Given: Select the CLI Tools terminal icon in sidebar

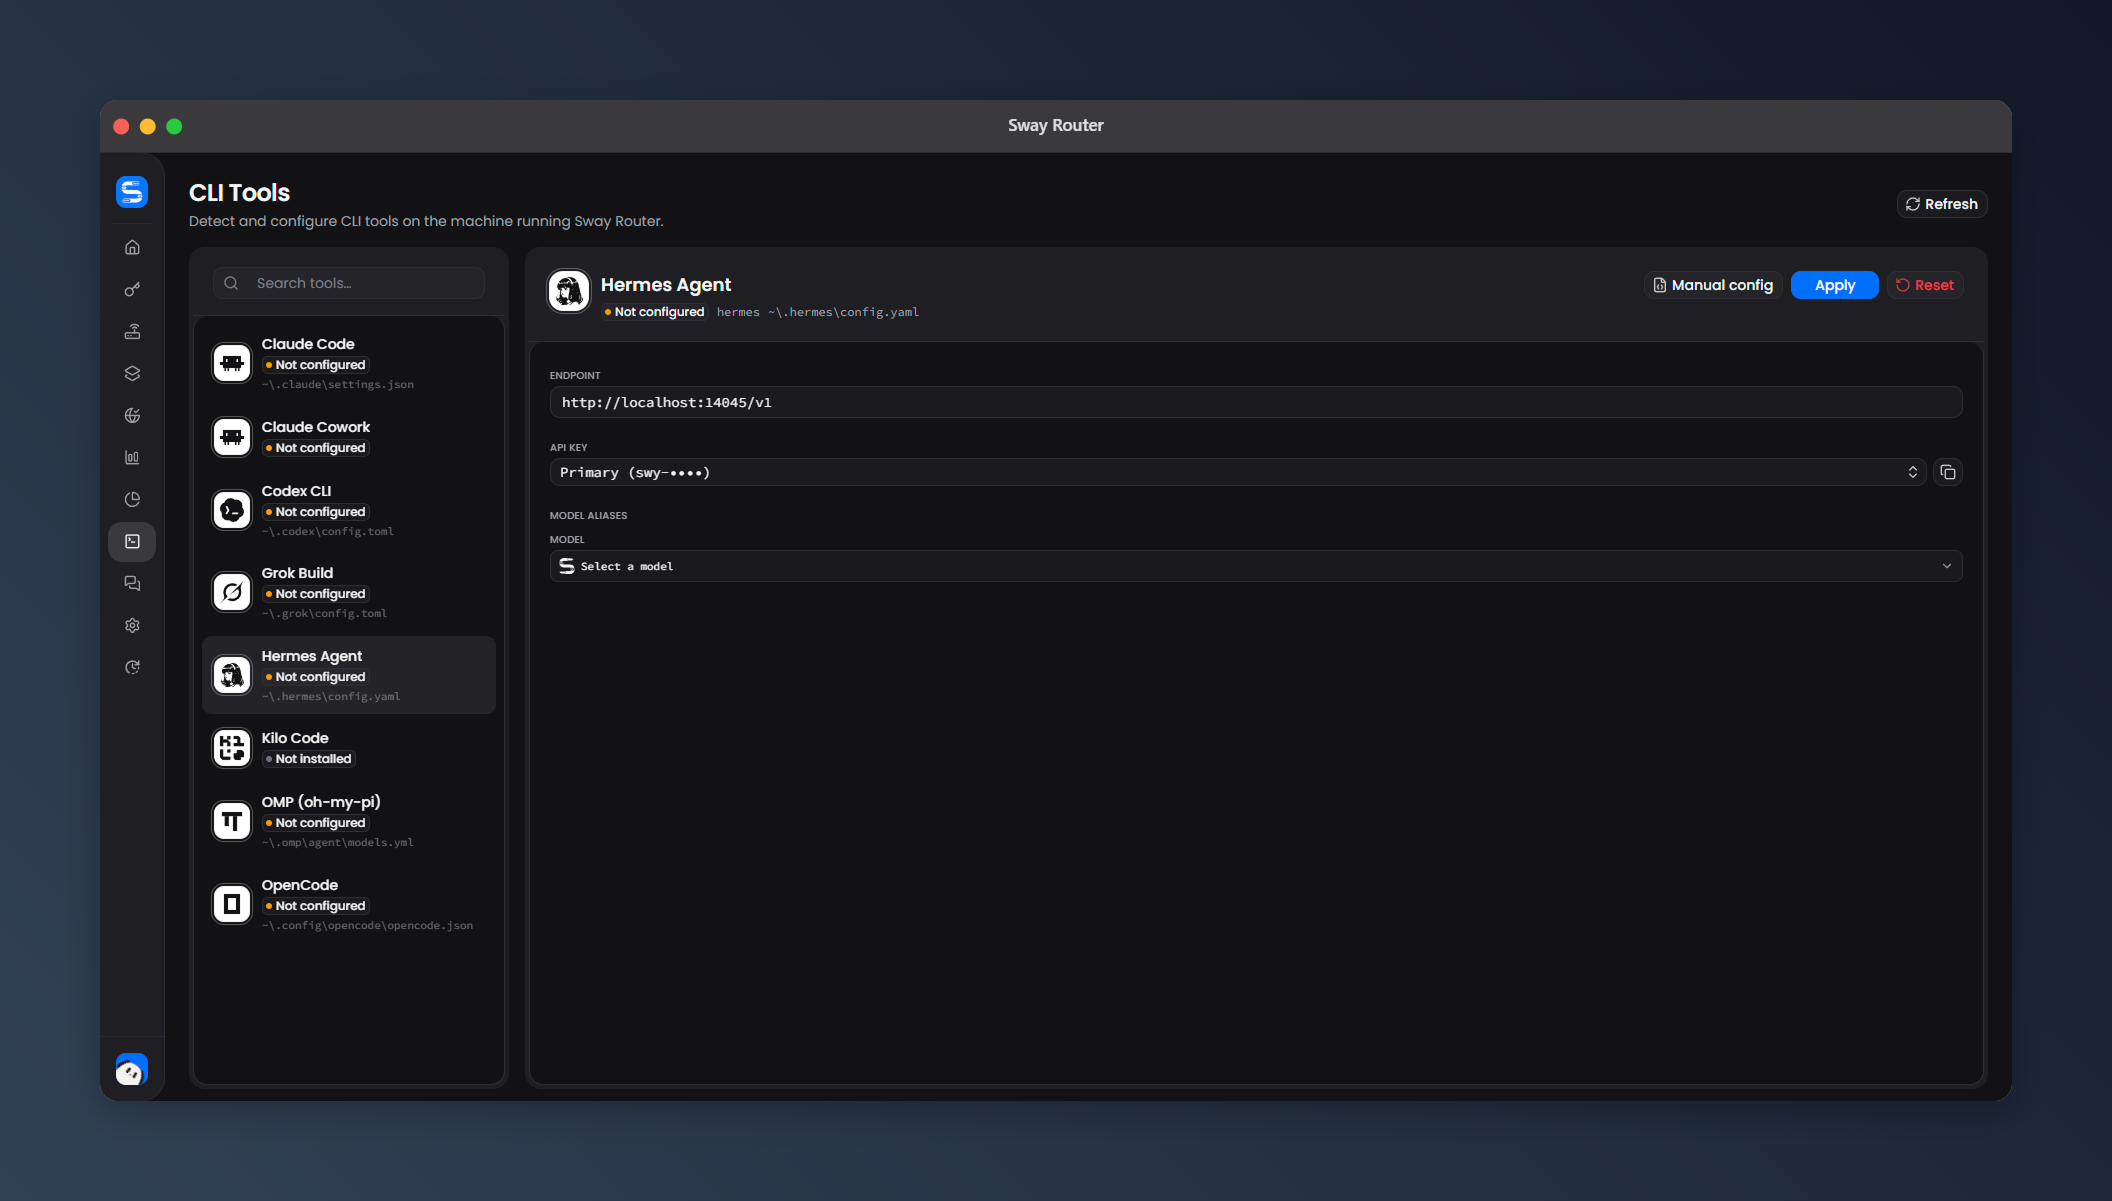Looking at the screenshot, I should [x=132, y=541].
